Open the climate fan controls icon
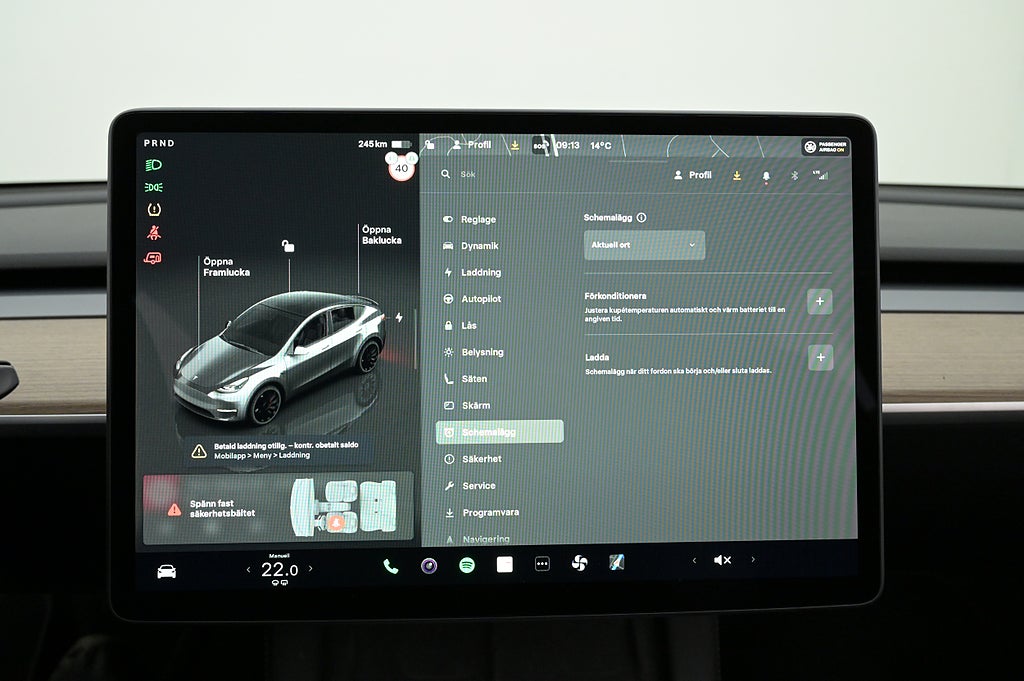The width and height of the screenshot is (1024, 681). coord(579,563)
